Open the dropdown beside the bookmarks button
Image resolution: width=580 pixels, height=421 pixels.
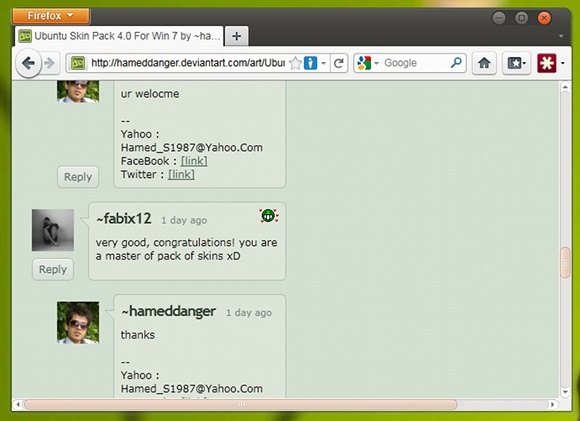tap(525, 63)
